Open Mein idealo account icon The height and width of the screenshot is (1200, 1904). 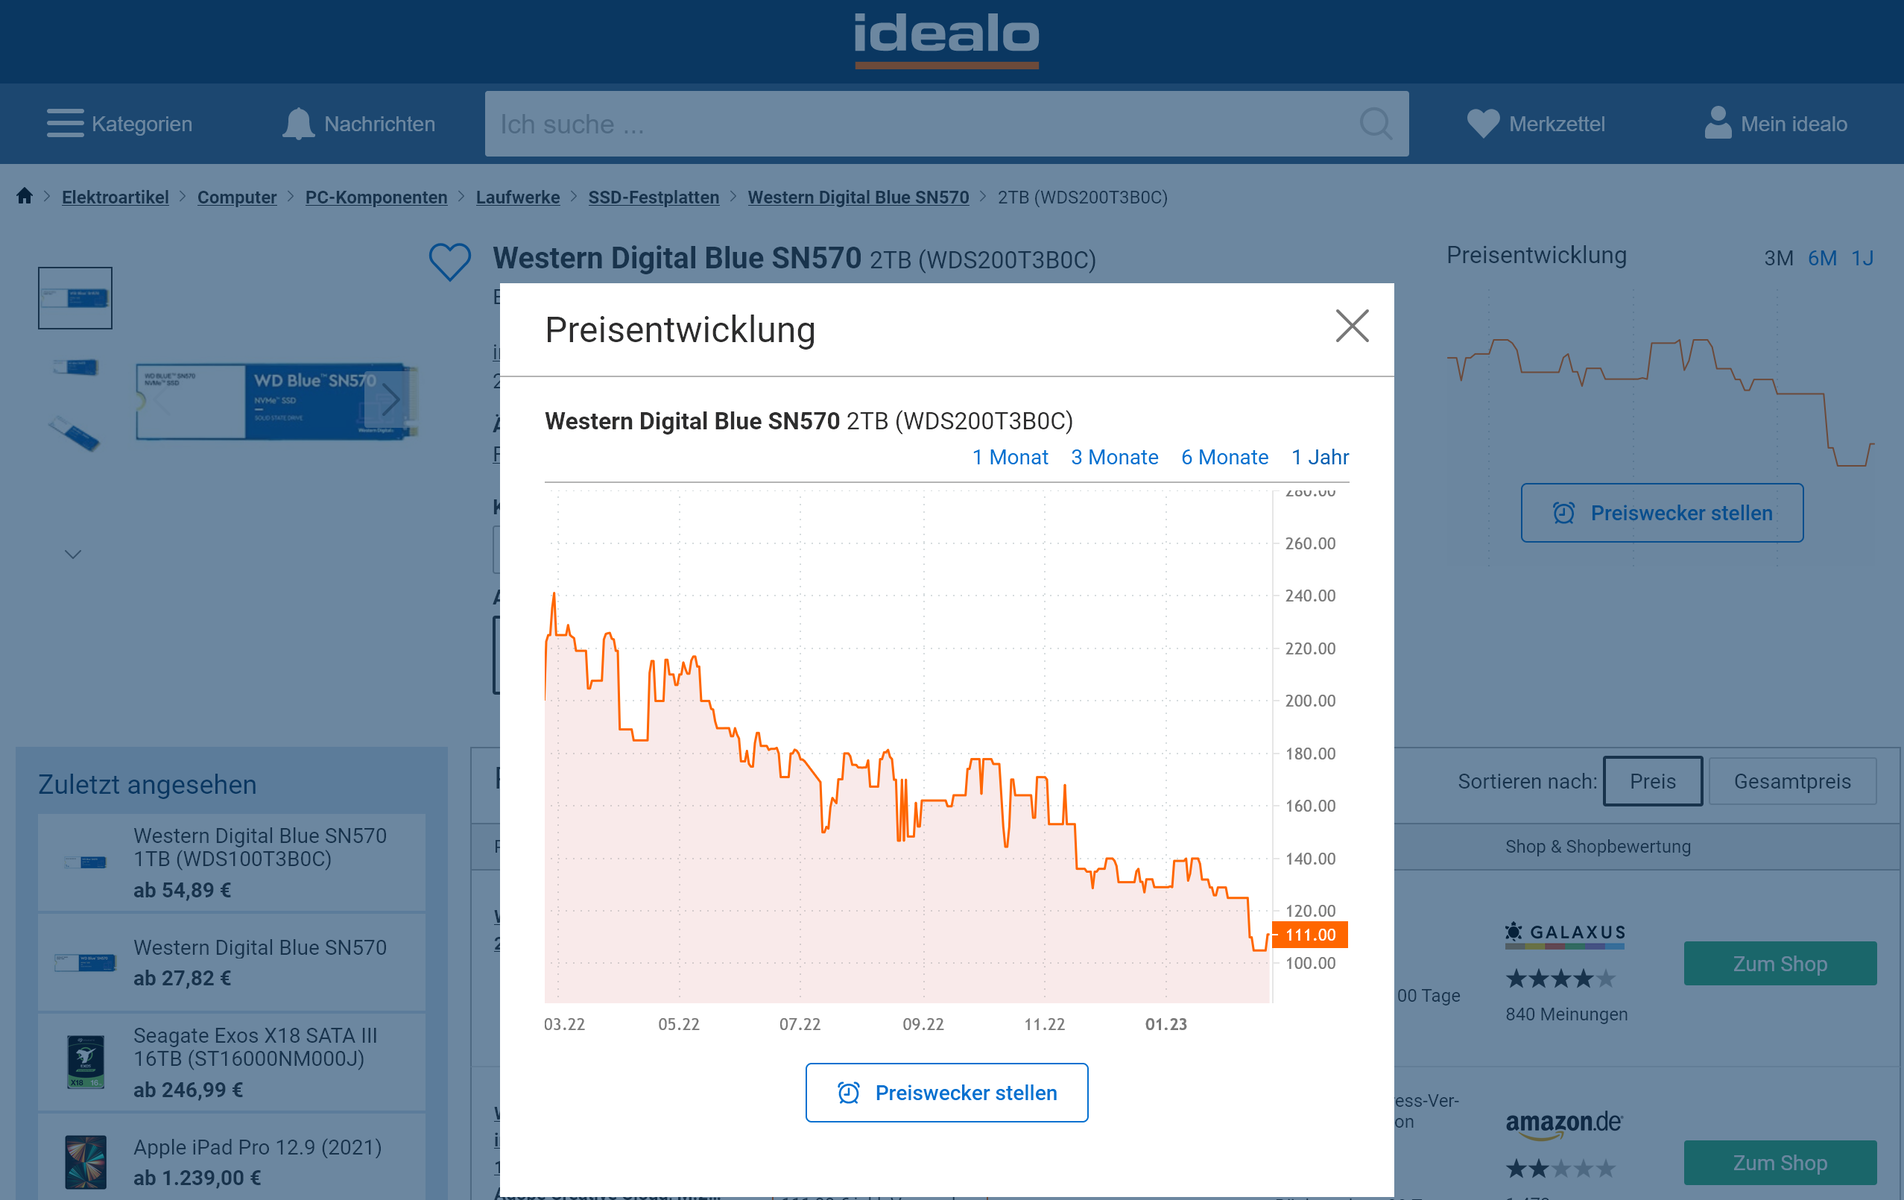point(1717,123)
